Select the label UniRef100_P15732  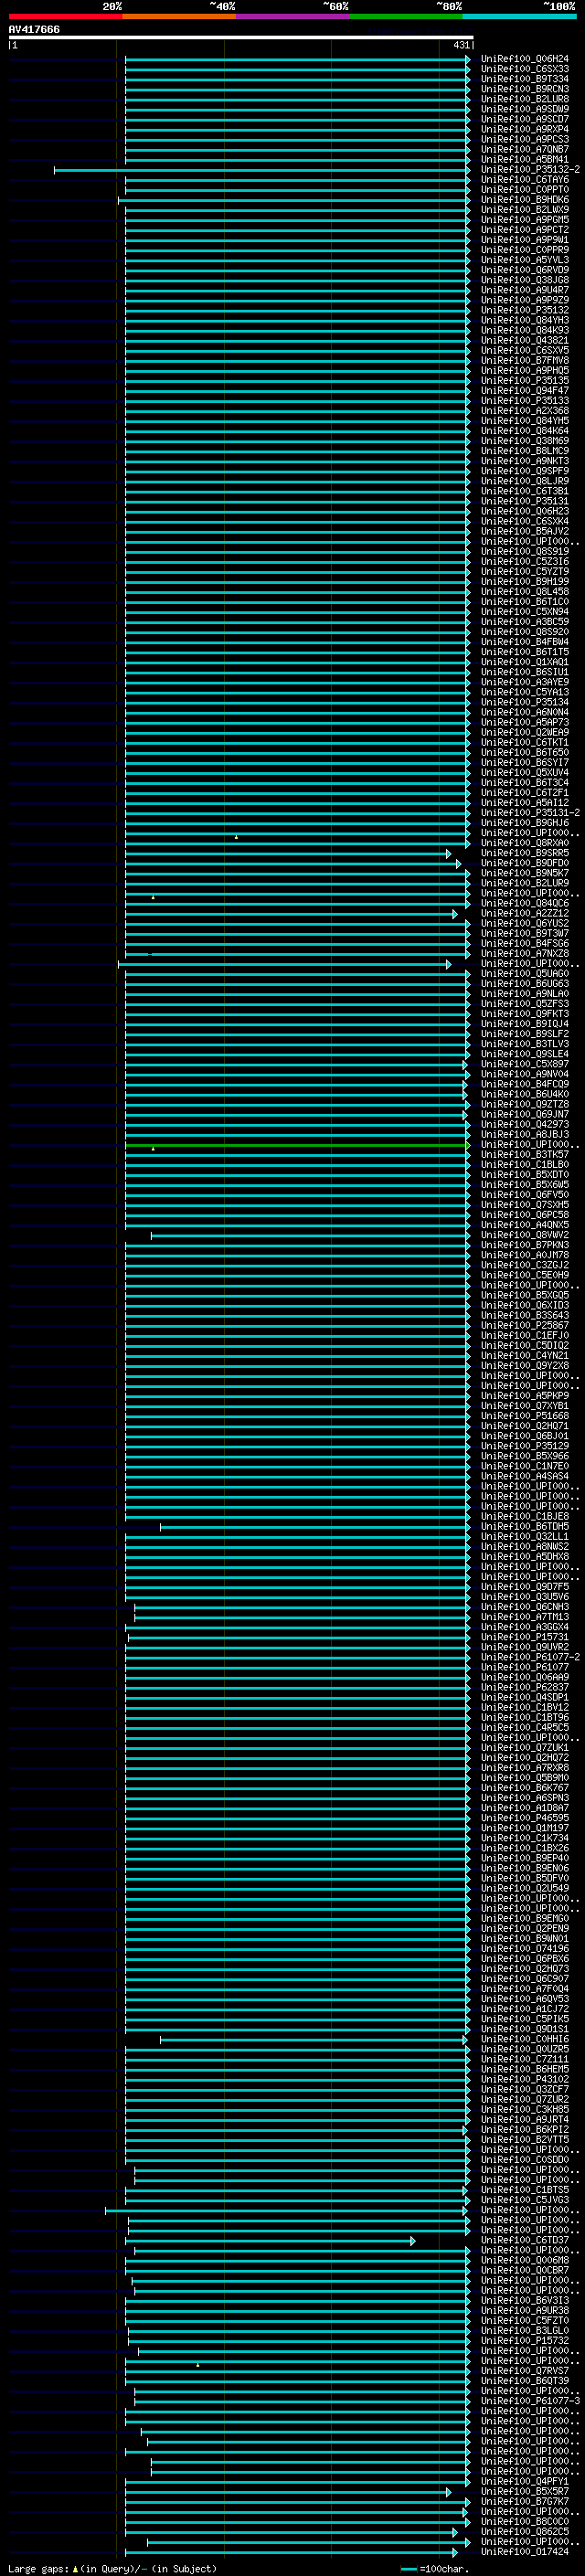pyautogui.click(x=524, y=2341)
